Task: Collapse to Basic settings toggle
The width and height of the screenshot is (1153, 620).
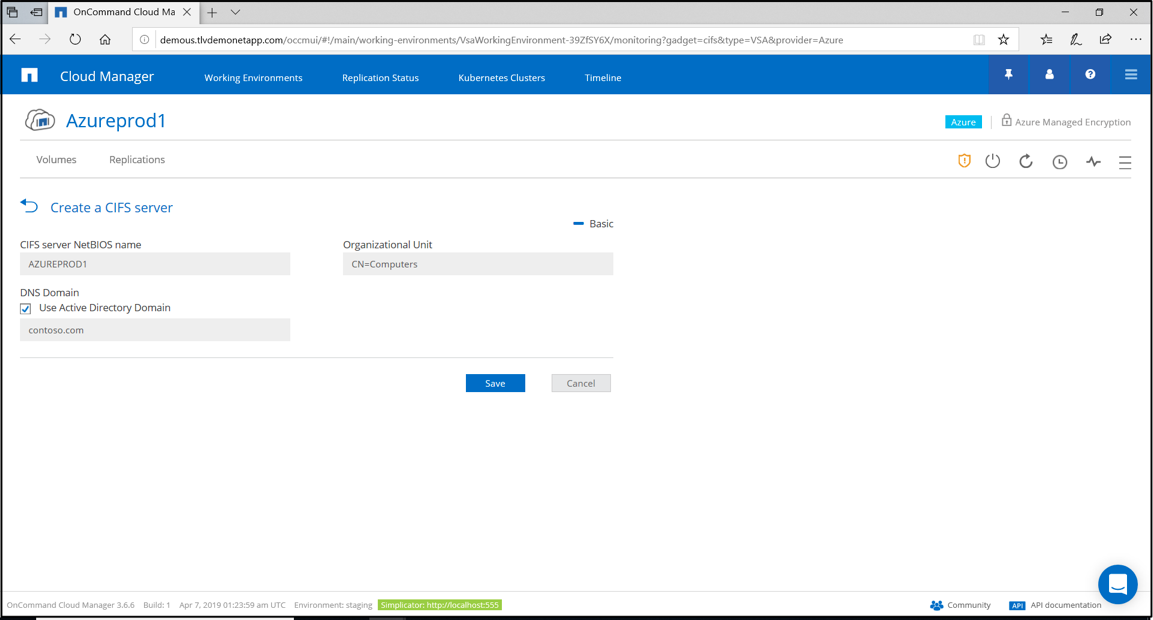Action: [x=593, y=224]
